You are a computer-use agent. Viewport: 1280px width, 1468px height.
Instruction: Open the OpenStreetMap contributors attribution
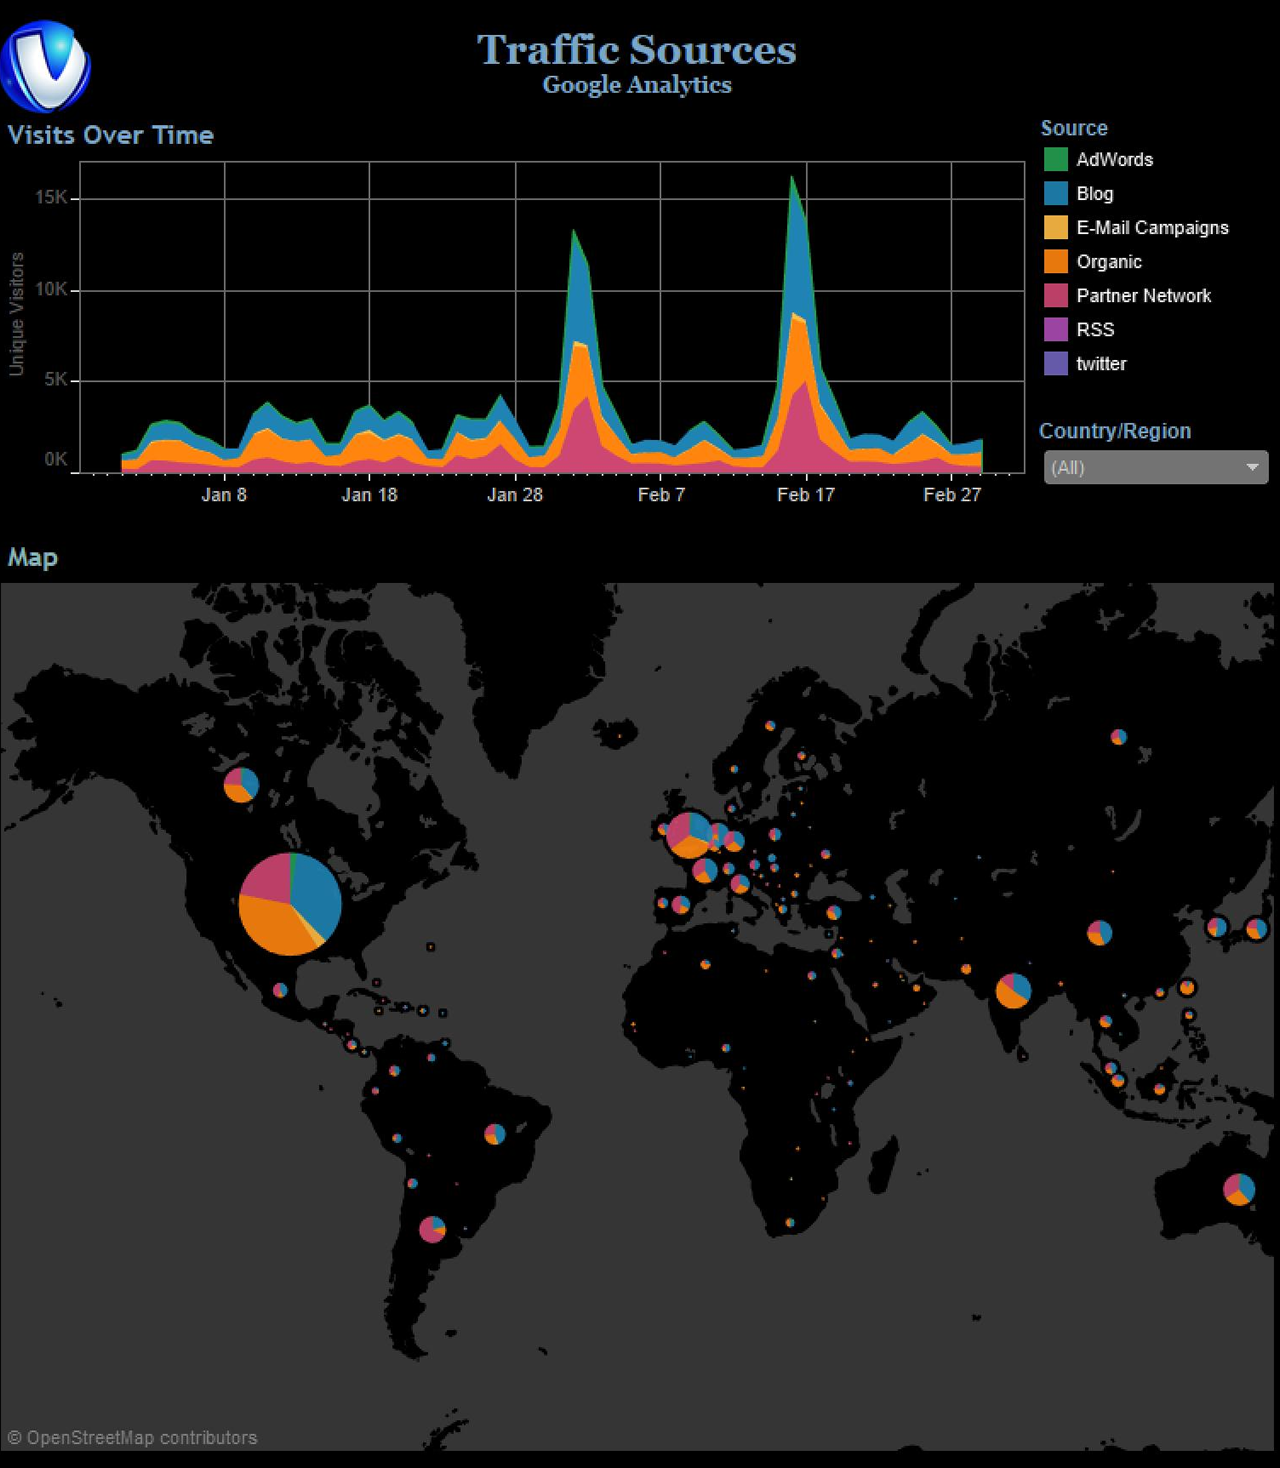(x=133, y=1438)
